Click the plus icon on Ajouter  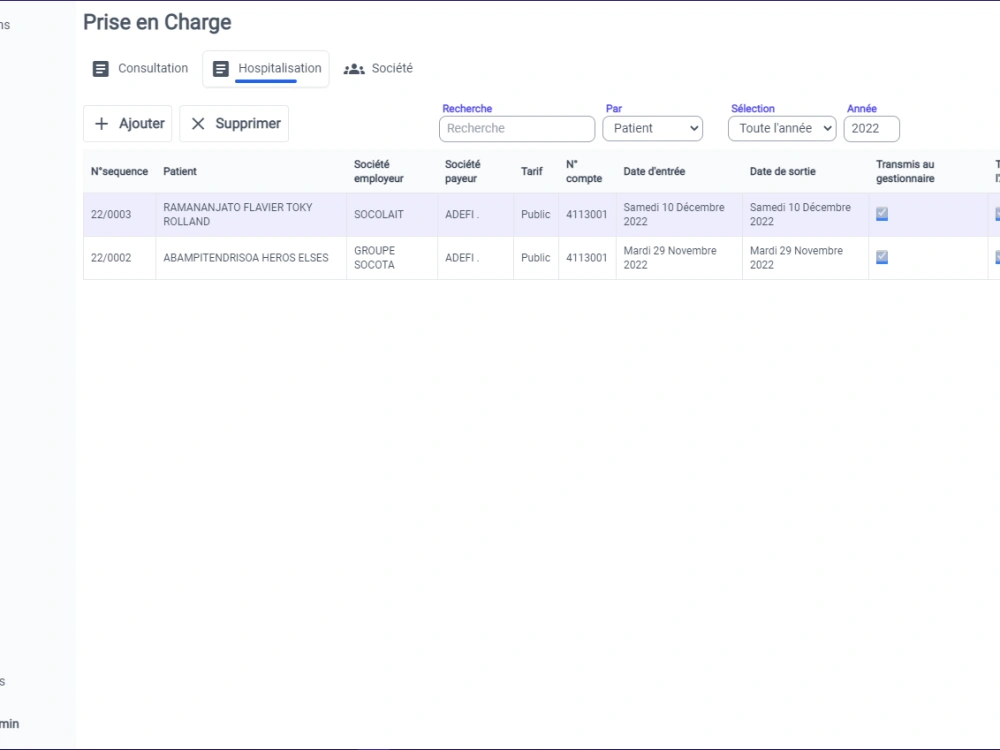[x=101, y=124]
